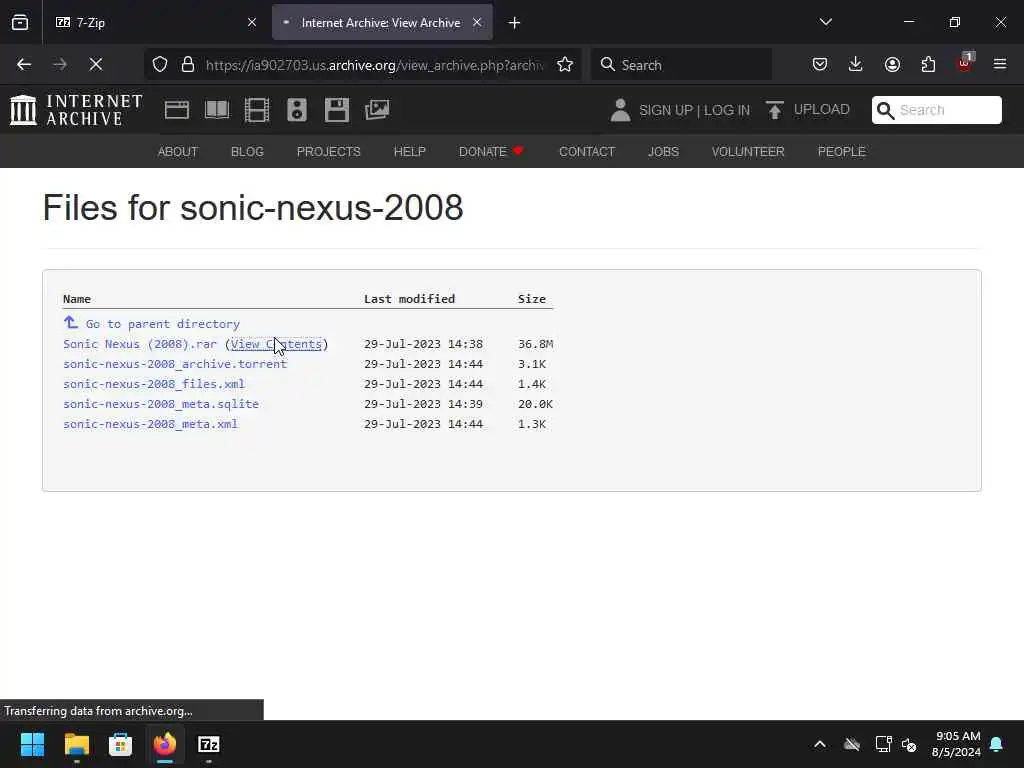Open the Firefox recent browsing icon
The width and height of the screenshot is (1024, 768).
pos(20,22)
